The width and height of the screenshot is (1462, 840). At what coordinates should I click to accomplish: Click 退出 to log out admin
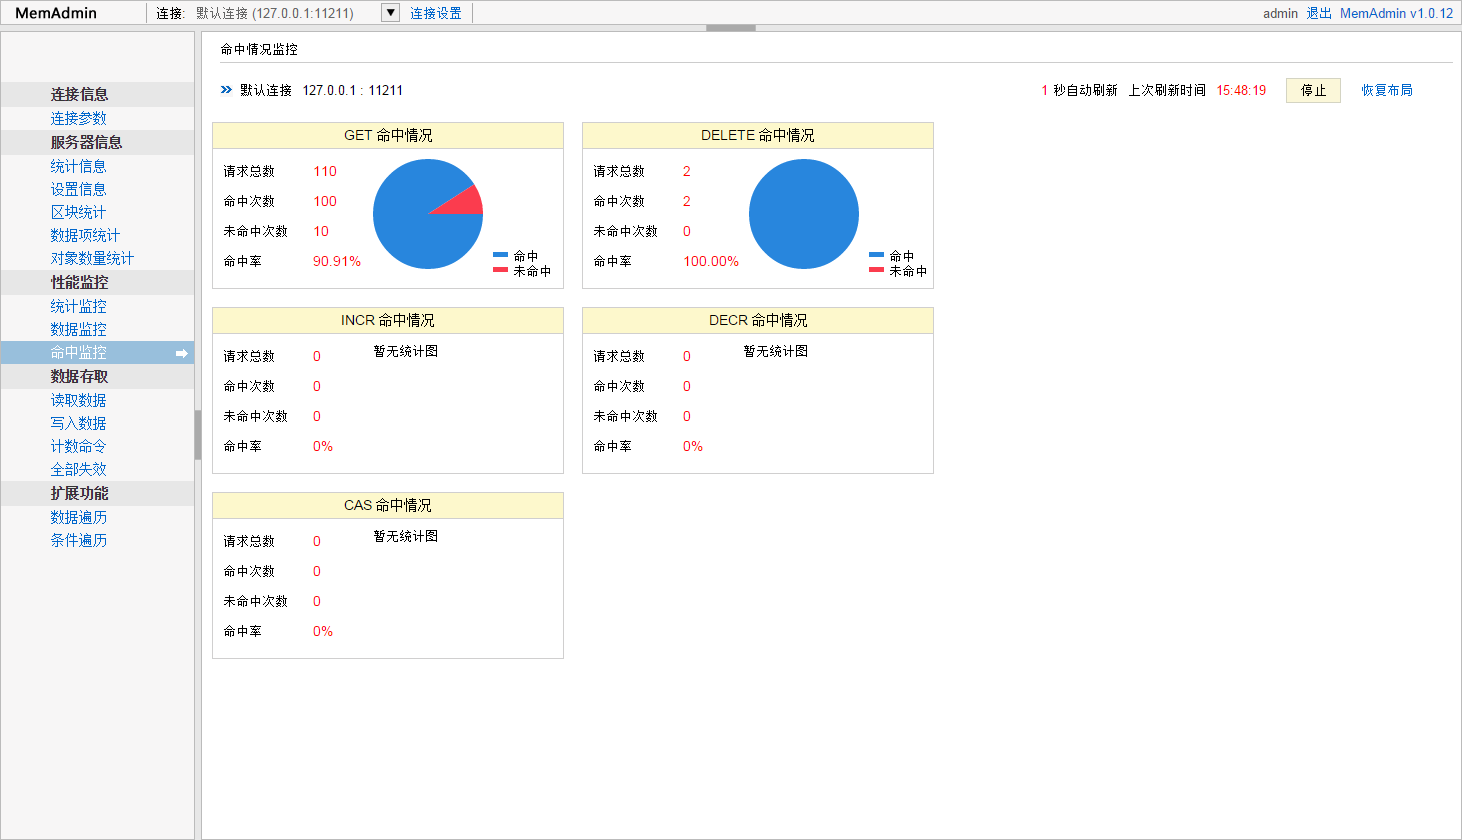[1316, 12]
